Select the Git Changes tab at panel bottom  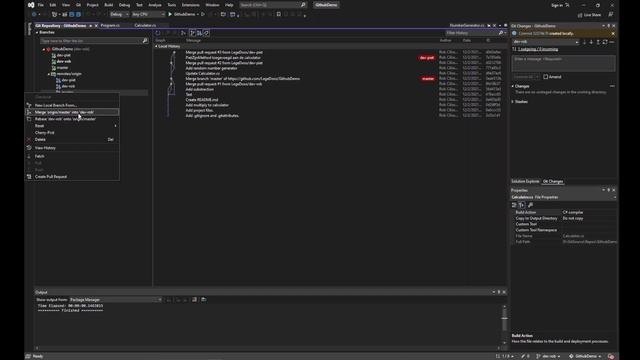tap(553, 181)
